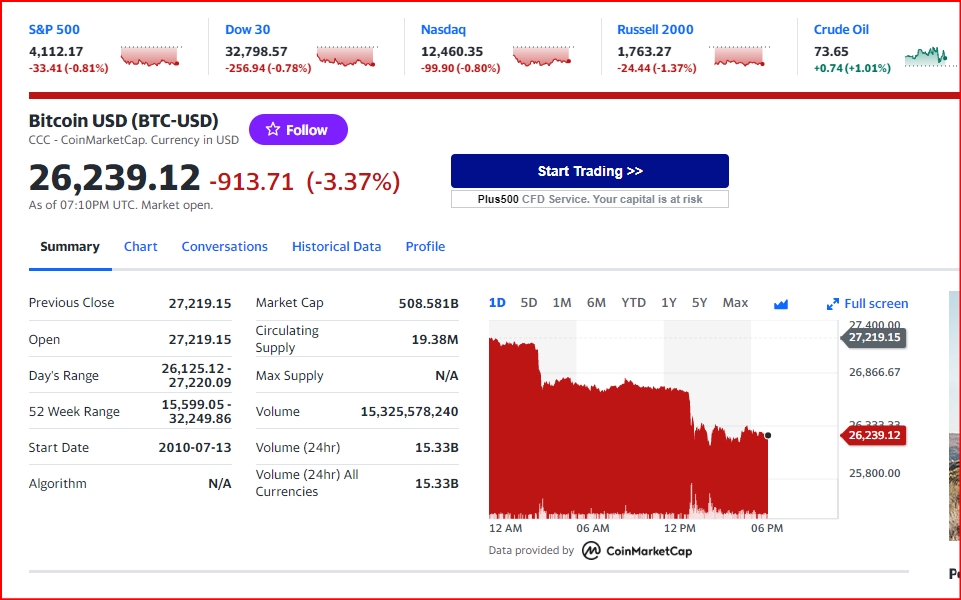This screenshot has height=600, width=961.
Task: Click the -913.71 price change value
Action: click(x=251, y=181)
